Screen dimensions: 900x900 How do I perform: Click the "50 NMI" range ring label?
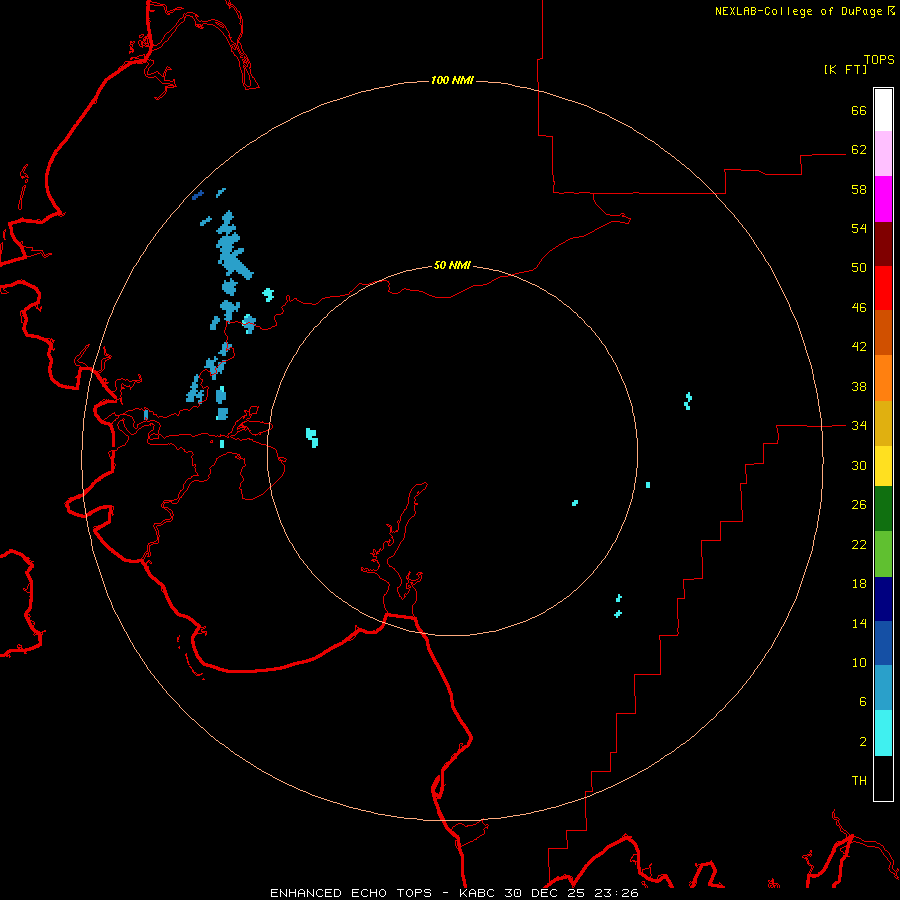tap(452, 265)
